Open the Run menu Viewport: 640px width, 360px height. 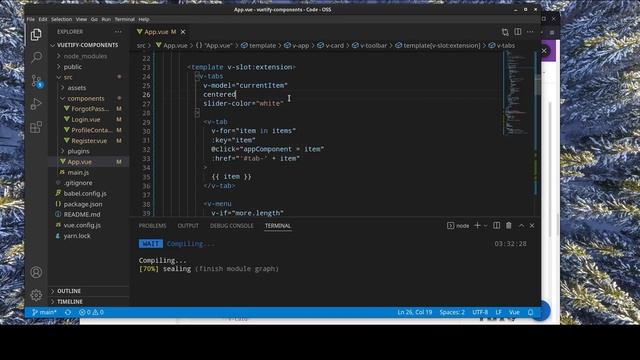coord(106,19)
